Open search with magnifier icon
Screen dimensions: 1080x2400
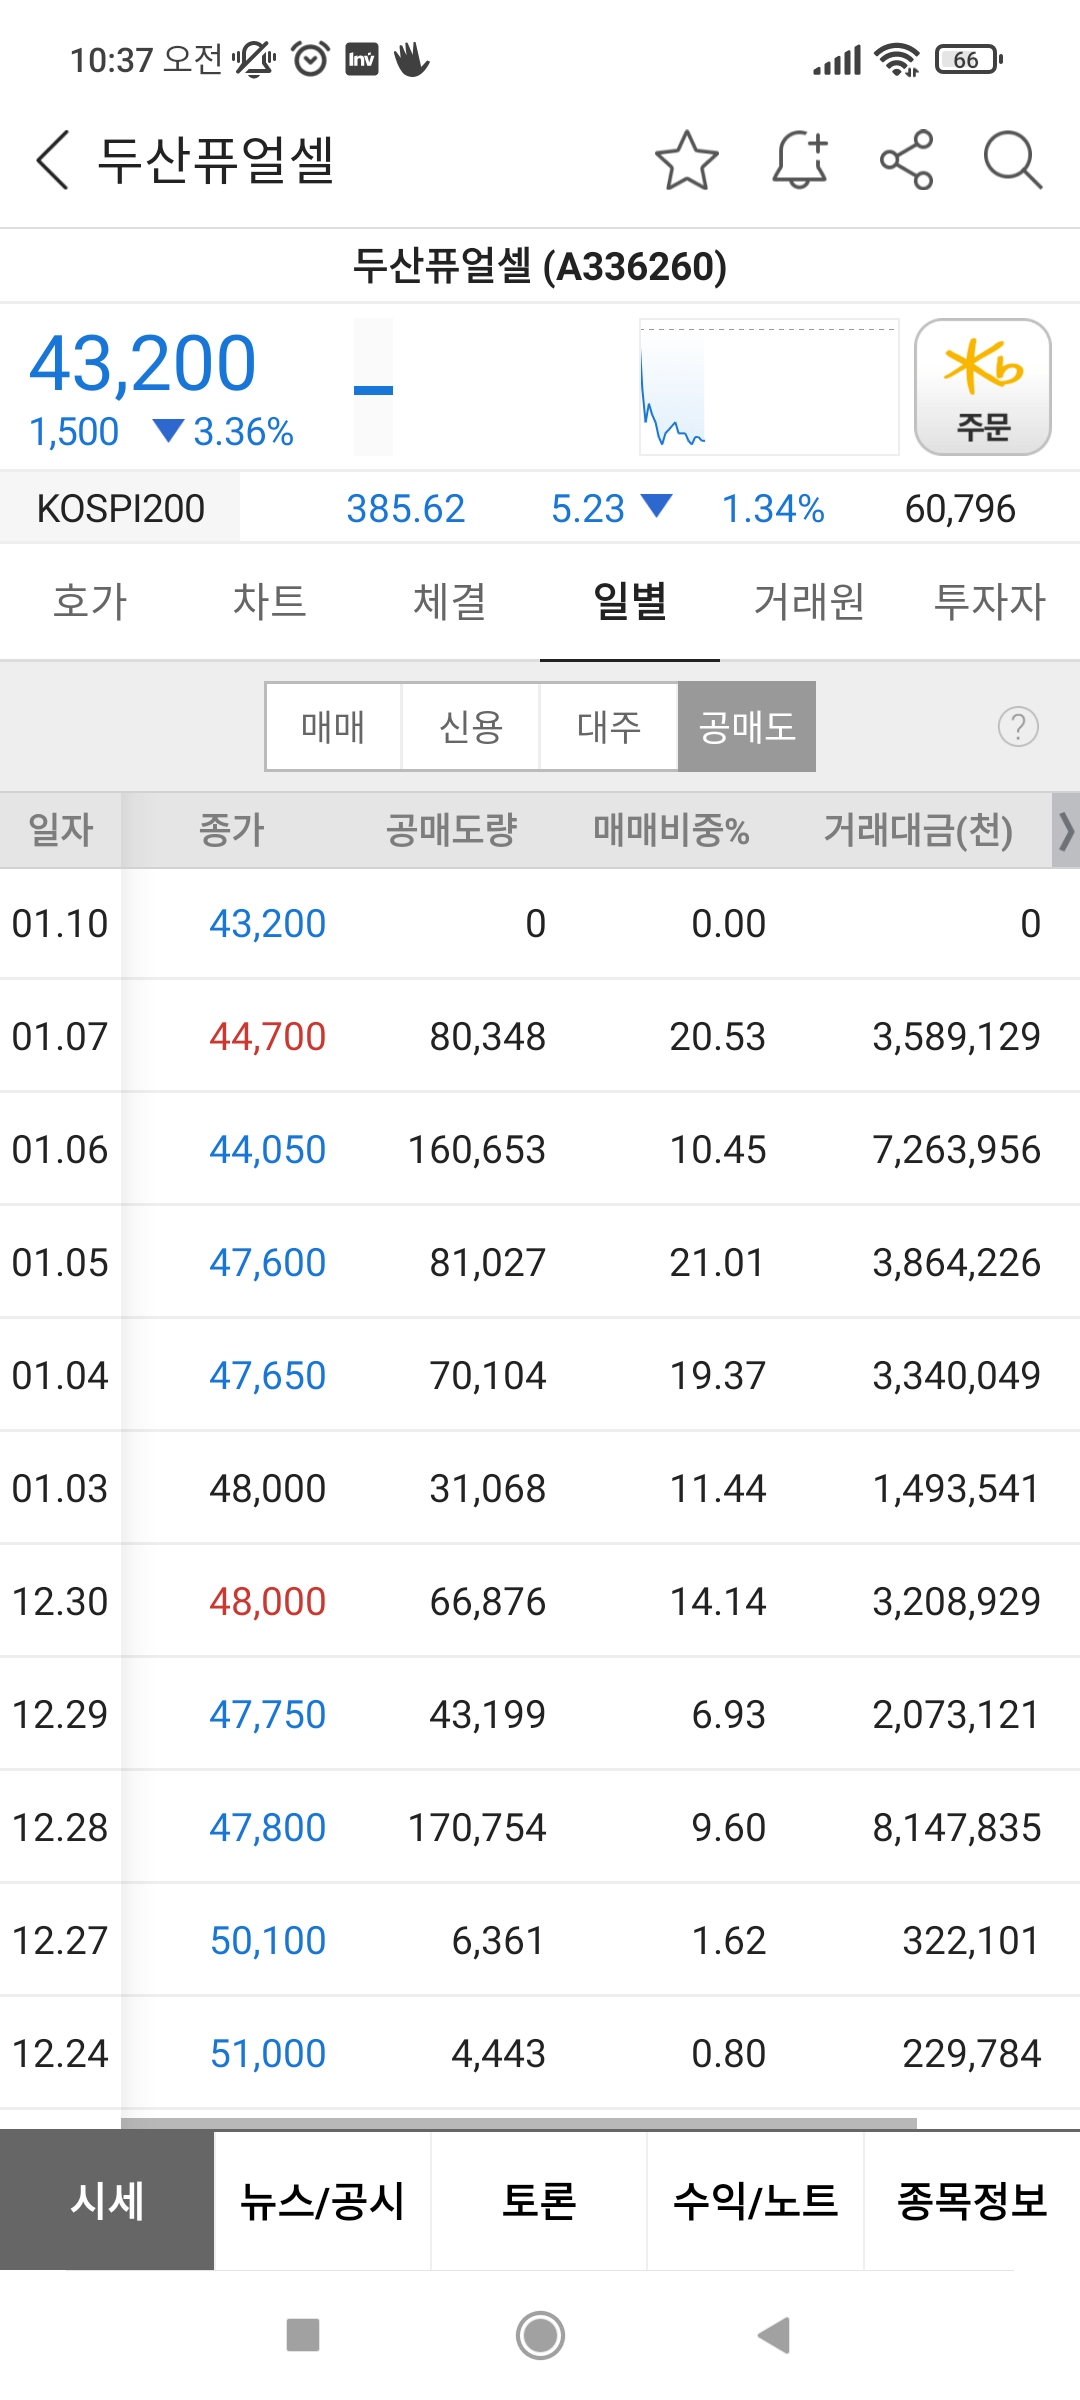1013,160
